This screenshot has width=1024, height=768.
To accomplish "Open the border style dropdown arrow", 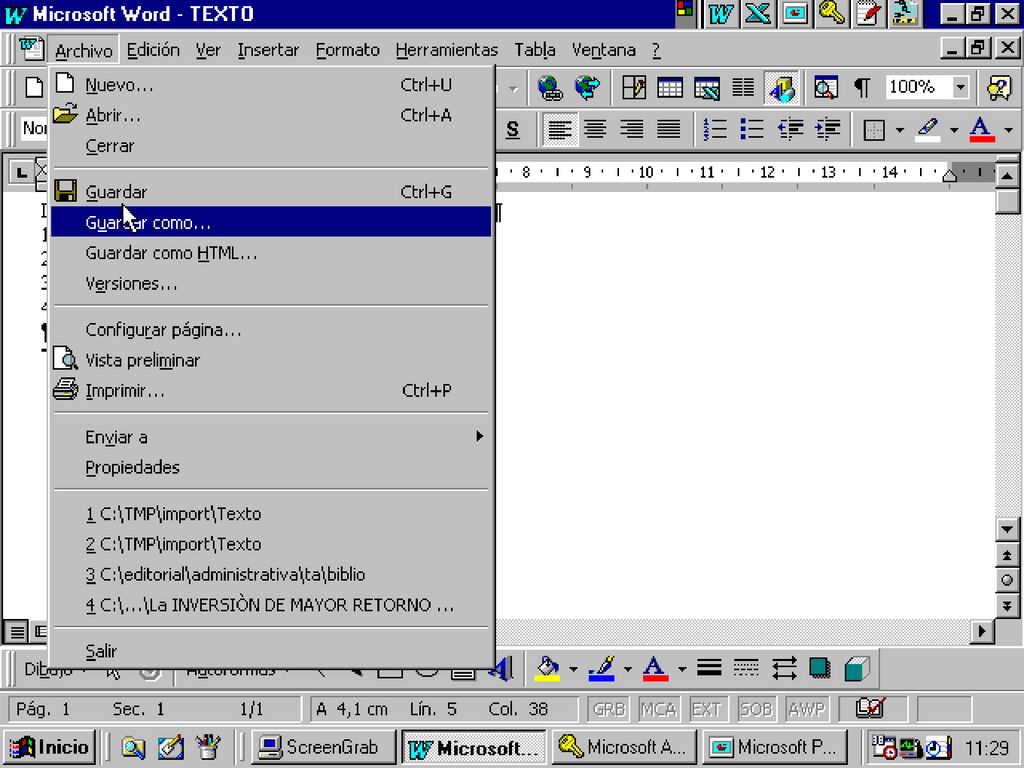I will point(899,130).
